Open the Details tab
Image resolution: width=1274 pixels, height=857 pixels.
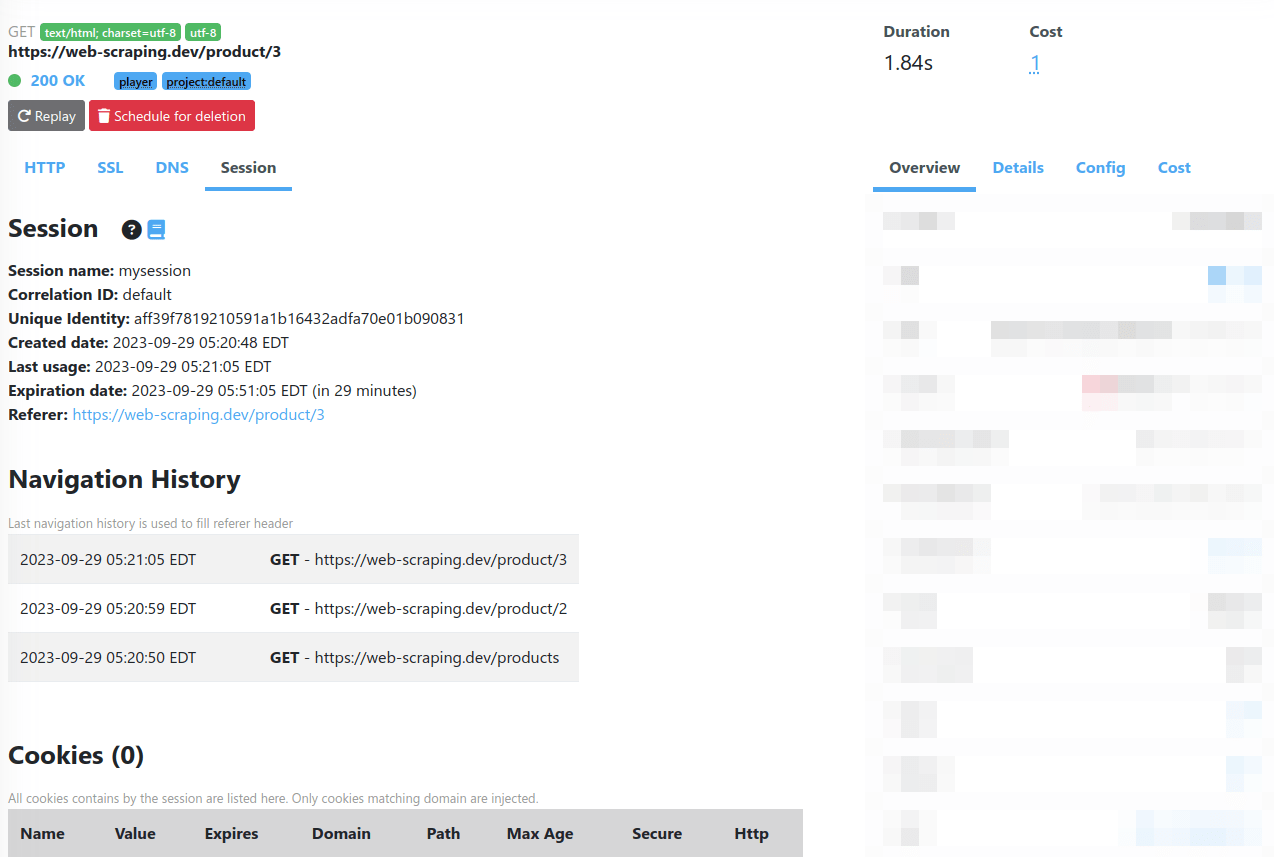pyautogui.click(x=1017, y=168)
